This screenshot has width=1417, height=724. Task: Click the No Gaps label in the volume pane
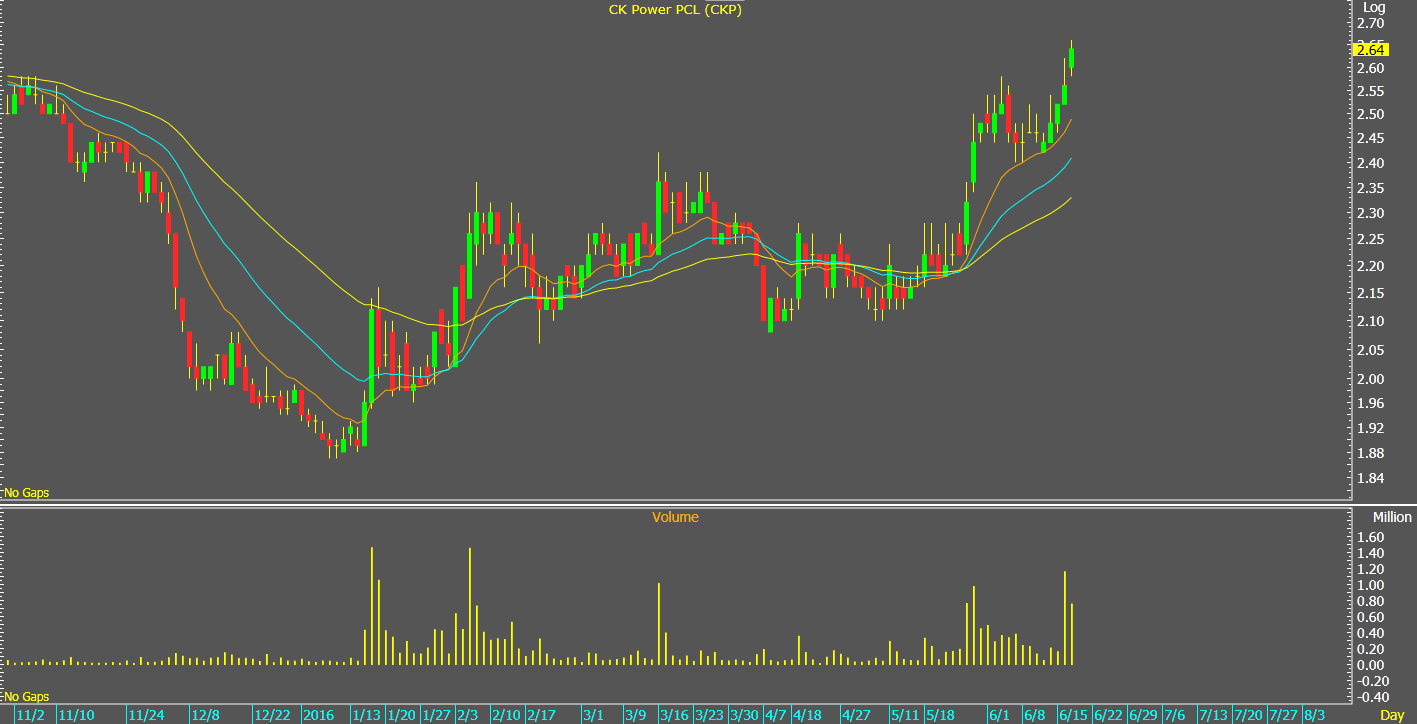coord(26,696)
